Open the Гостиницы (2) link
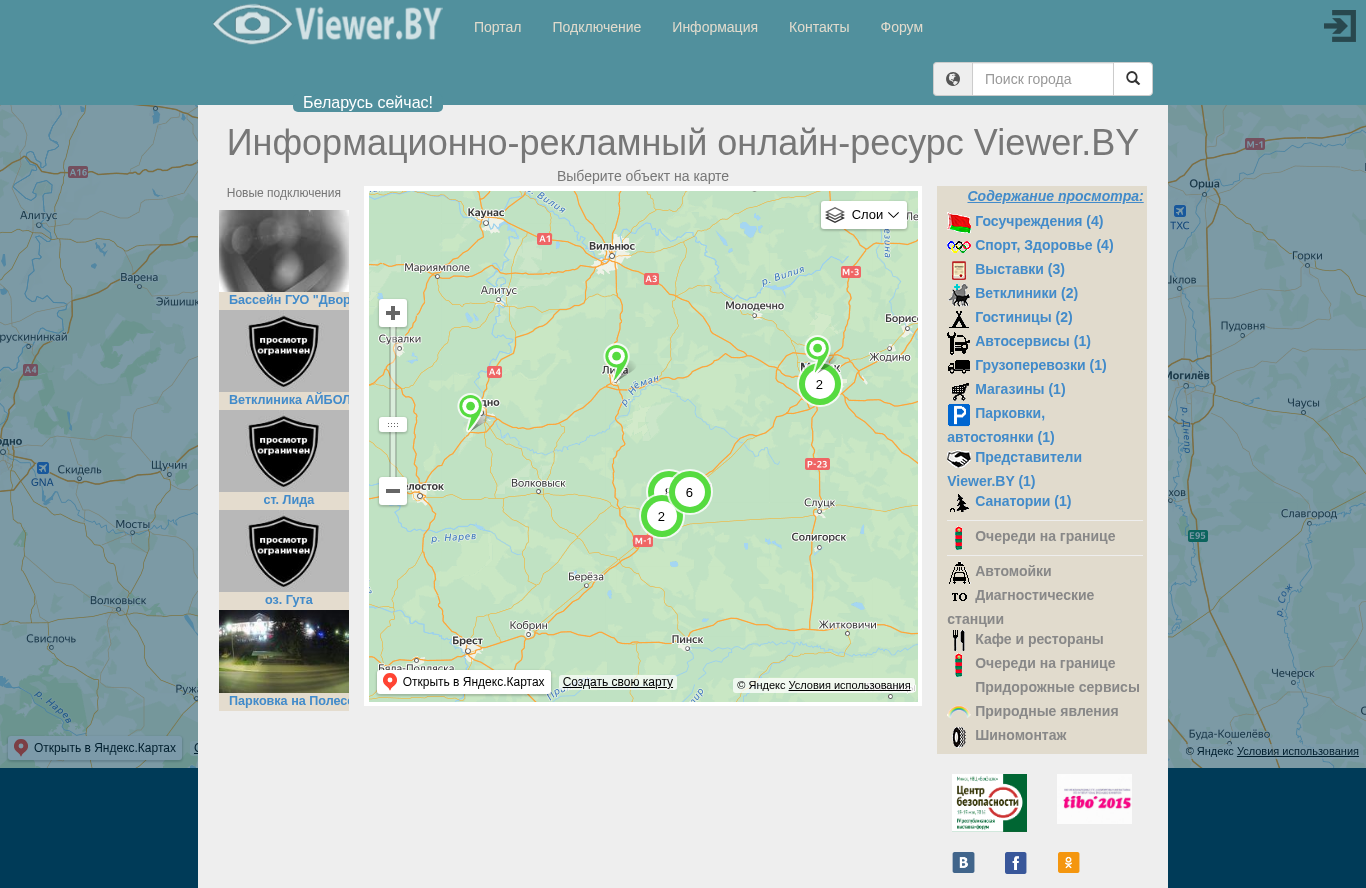 pos(1023,317)
